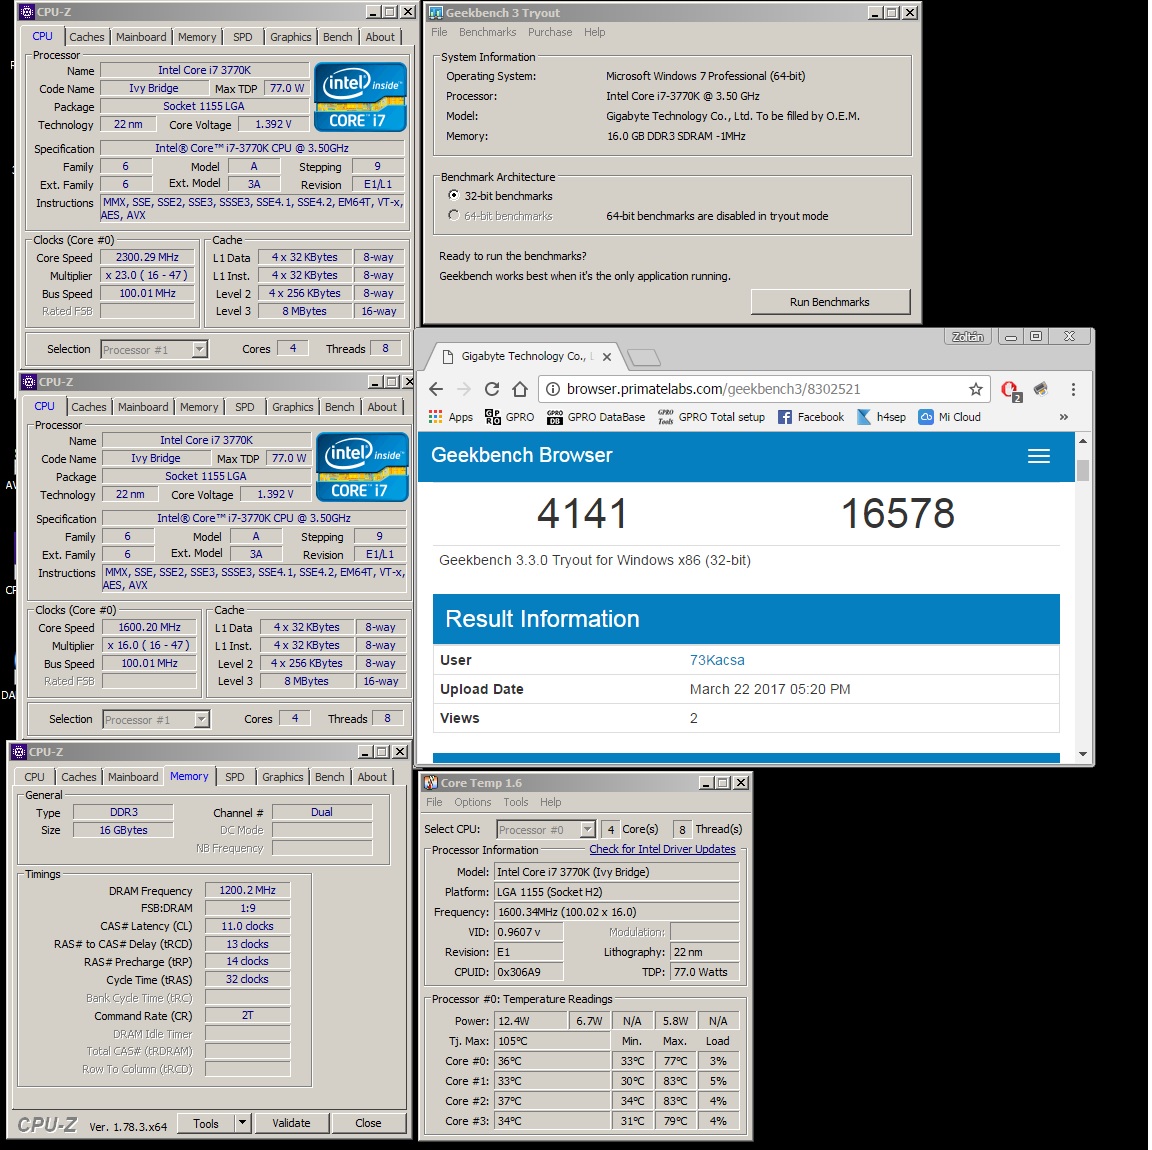Screen dimensions: 1152x1150
Task: Open the Mi Cloud bookmark
Action: pos(950,417)
